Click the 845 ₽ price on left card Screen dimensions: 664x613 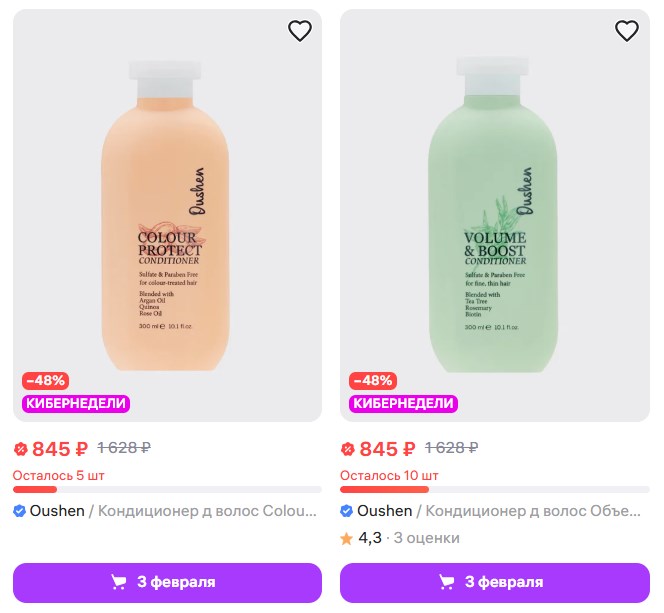[x=60, y=449]
